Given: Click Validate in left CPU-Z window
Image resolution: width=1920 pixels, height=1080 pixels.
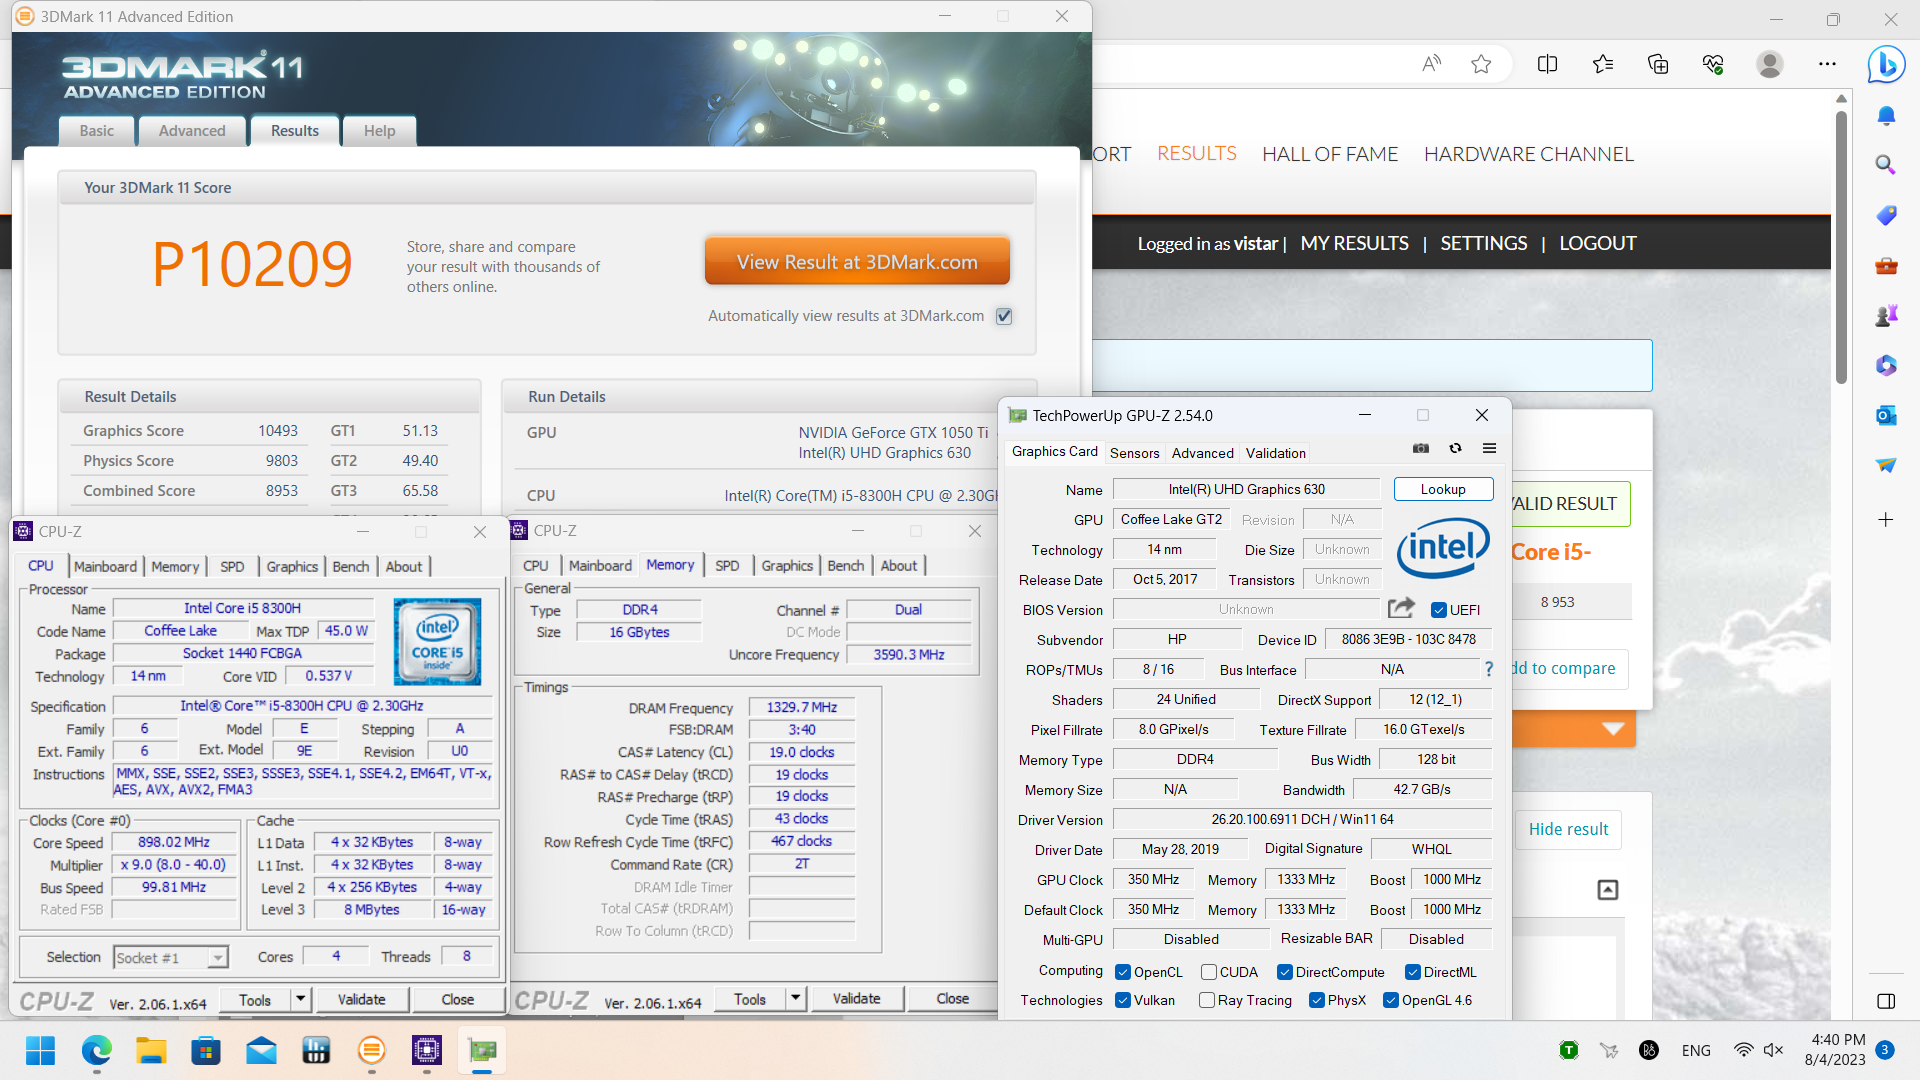Looking at the screenshot, I should 361,999.
